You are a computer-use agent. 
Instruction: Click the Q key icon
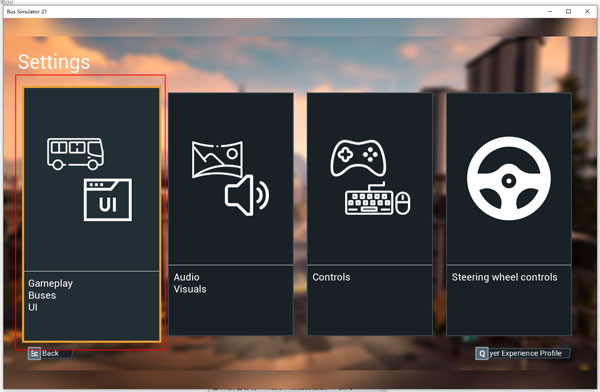[x=482, y=353]
